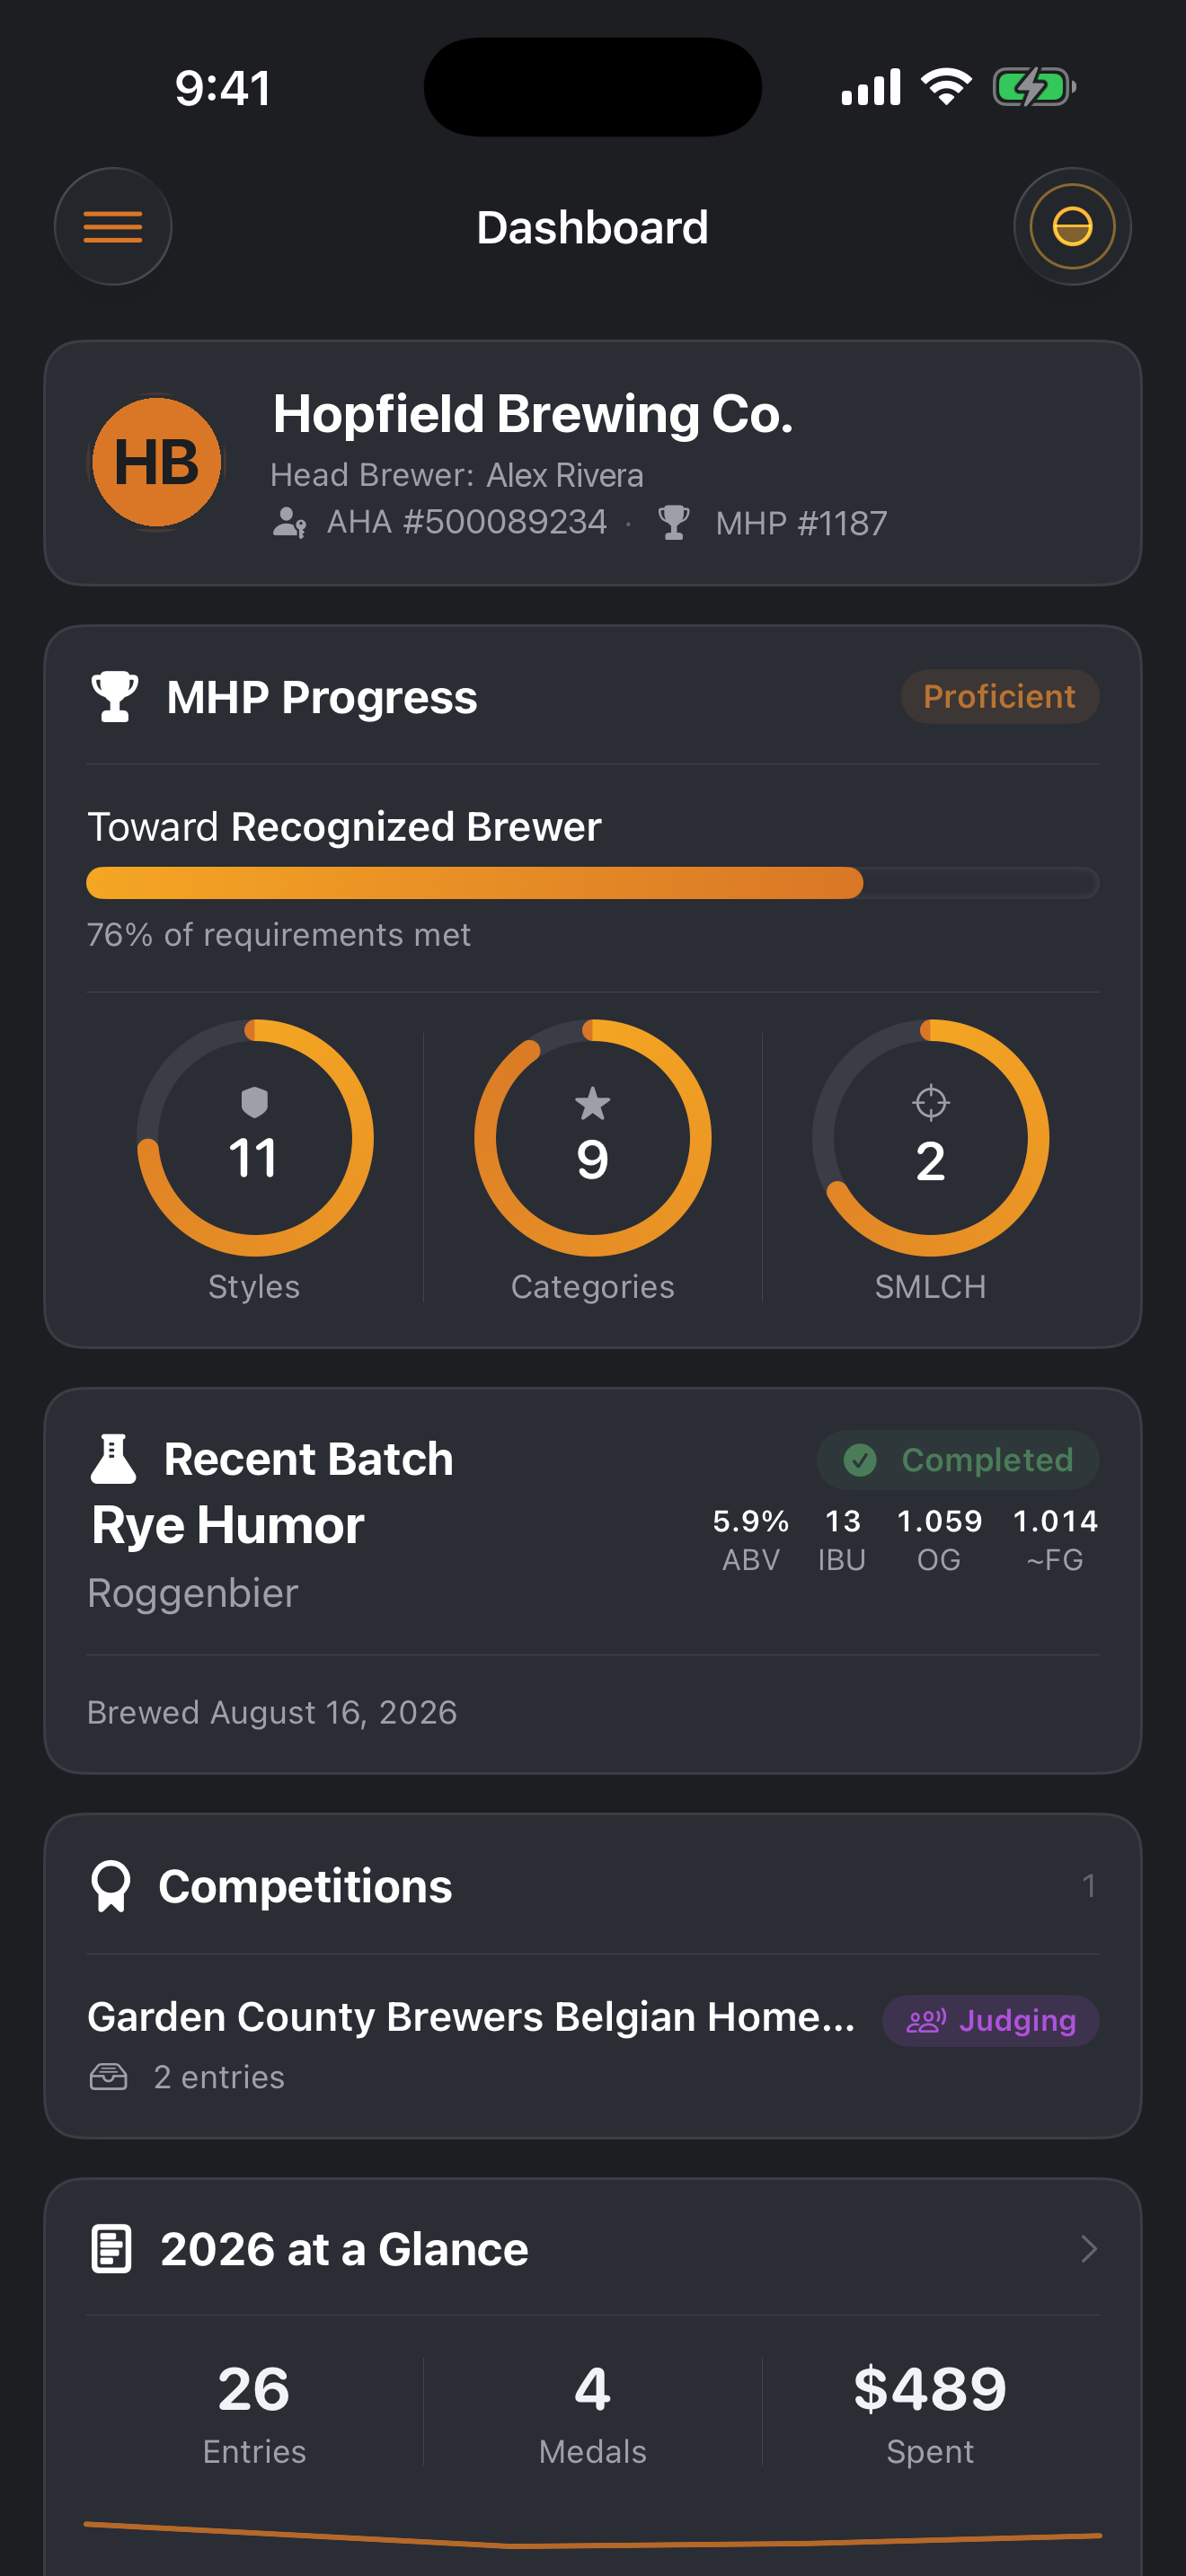Open the SMLCH ring showing 2

pos(931,1138)
